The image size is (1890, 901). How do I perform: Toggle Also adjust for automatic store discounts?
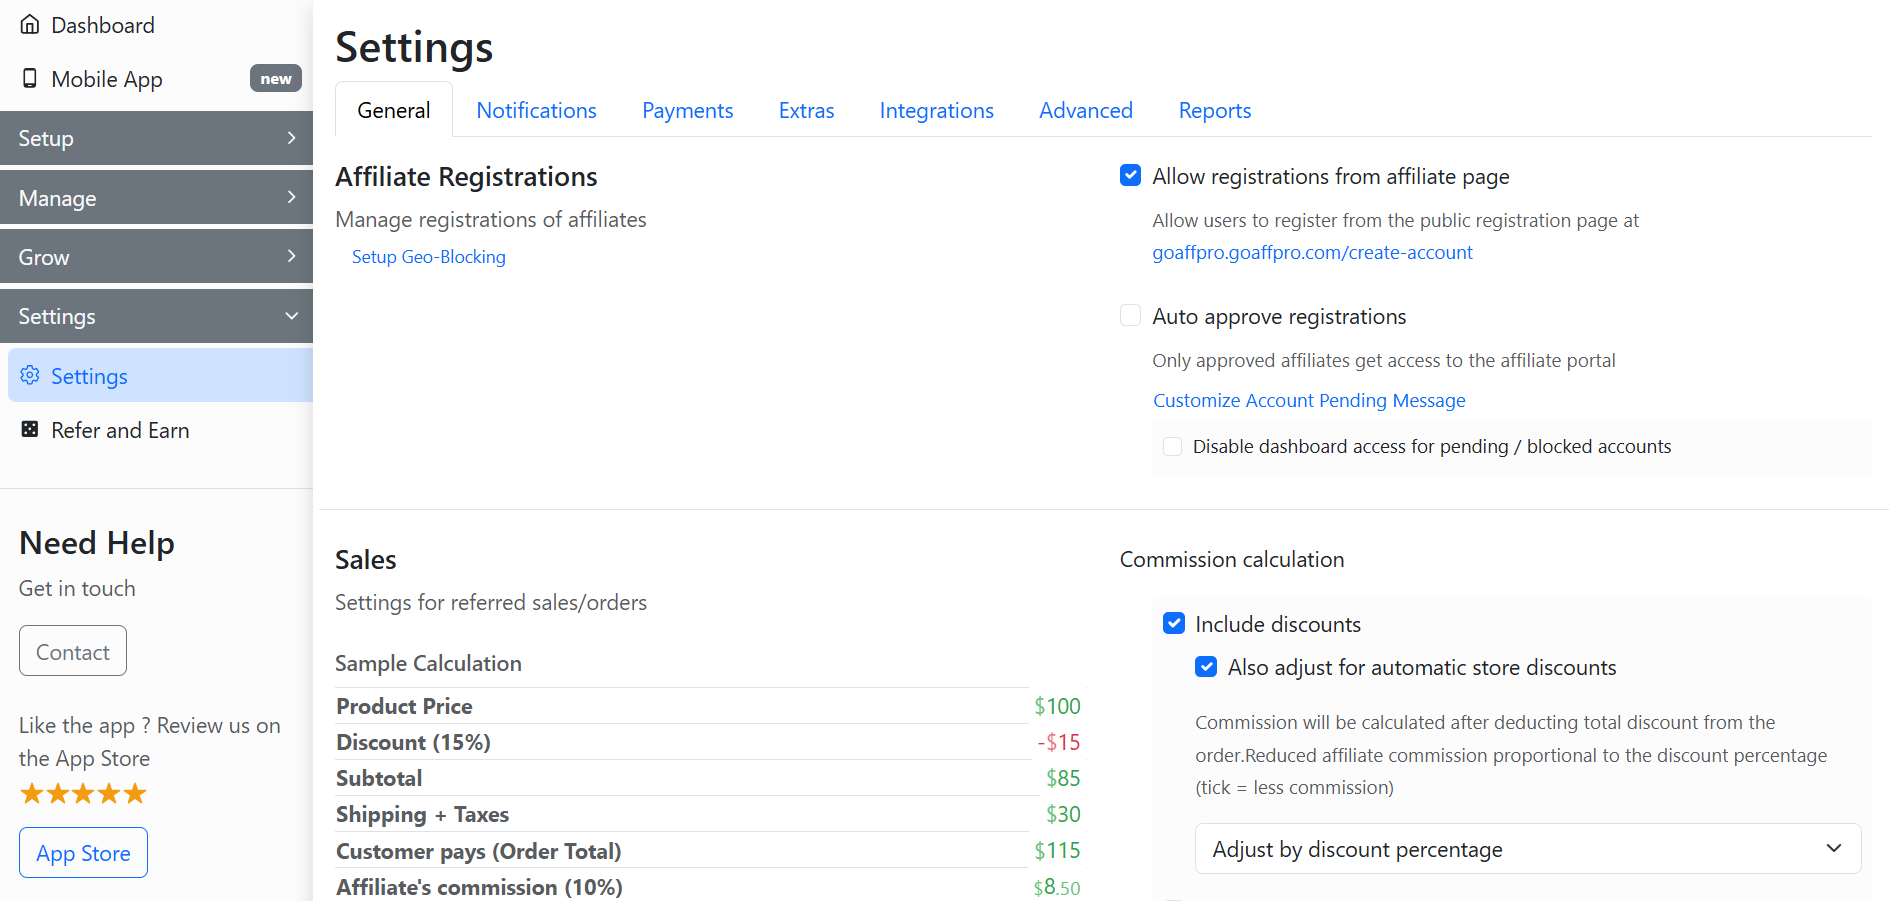[1206, 667]
